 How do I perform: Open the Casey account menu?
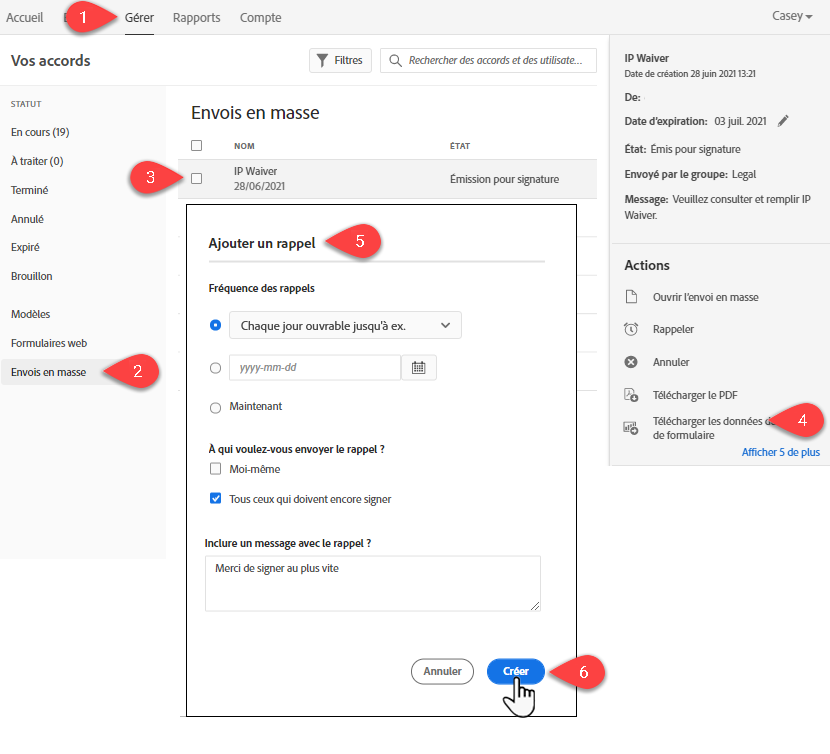(x=792, y=17)
